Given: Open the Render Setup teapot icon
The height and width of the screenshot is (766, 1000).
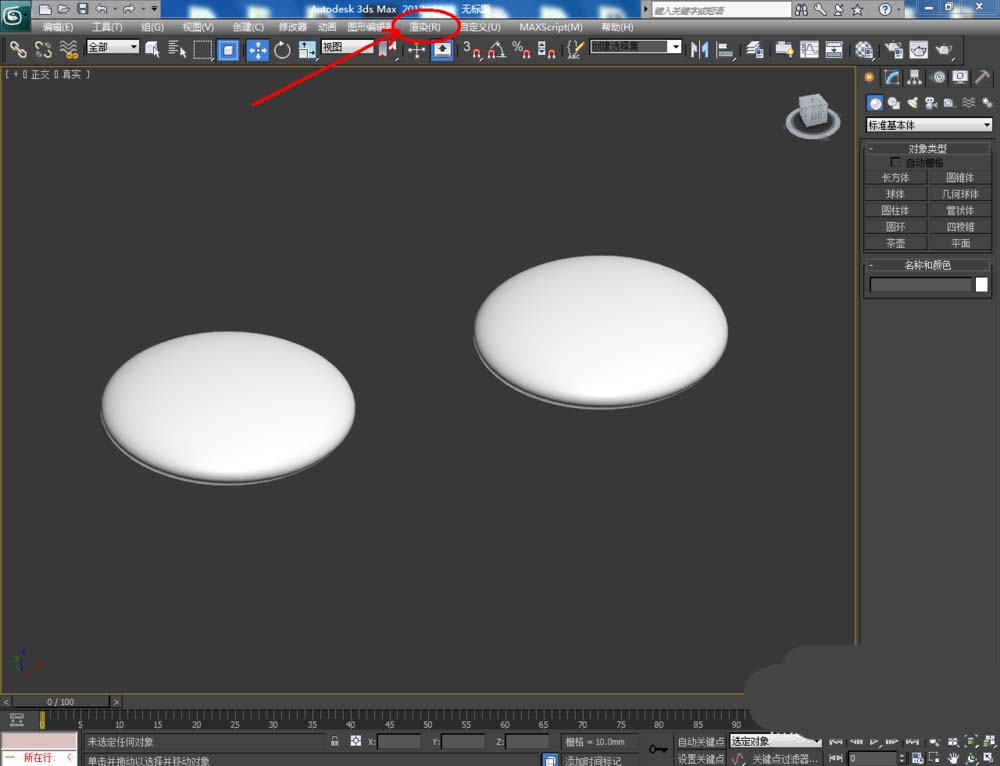Looking at the screenshot, I should (893, 50).
